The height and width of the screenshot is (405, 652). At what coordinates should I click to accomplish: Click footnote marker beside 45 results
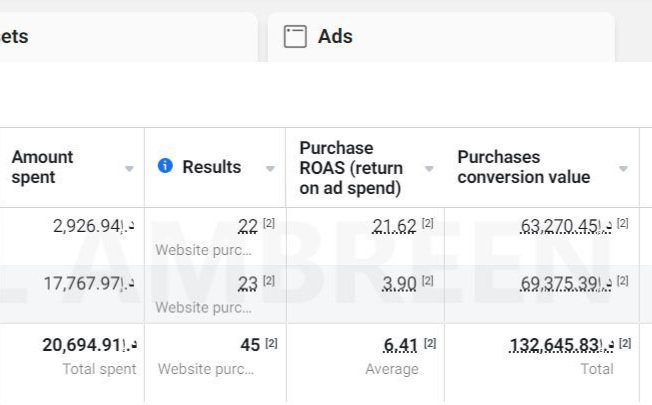270,343
